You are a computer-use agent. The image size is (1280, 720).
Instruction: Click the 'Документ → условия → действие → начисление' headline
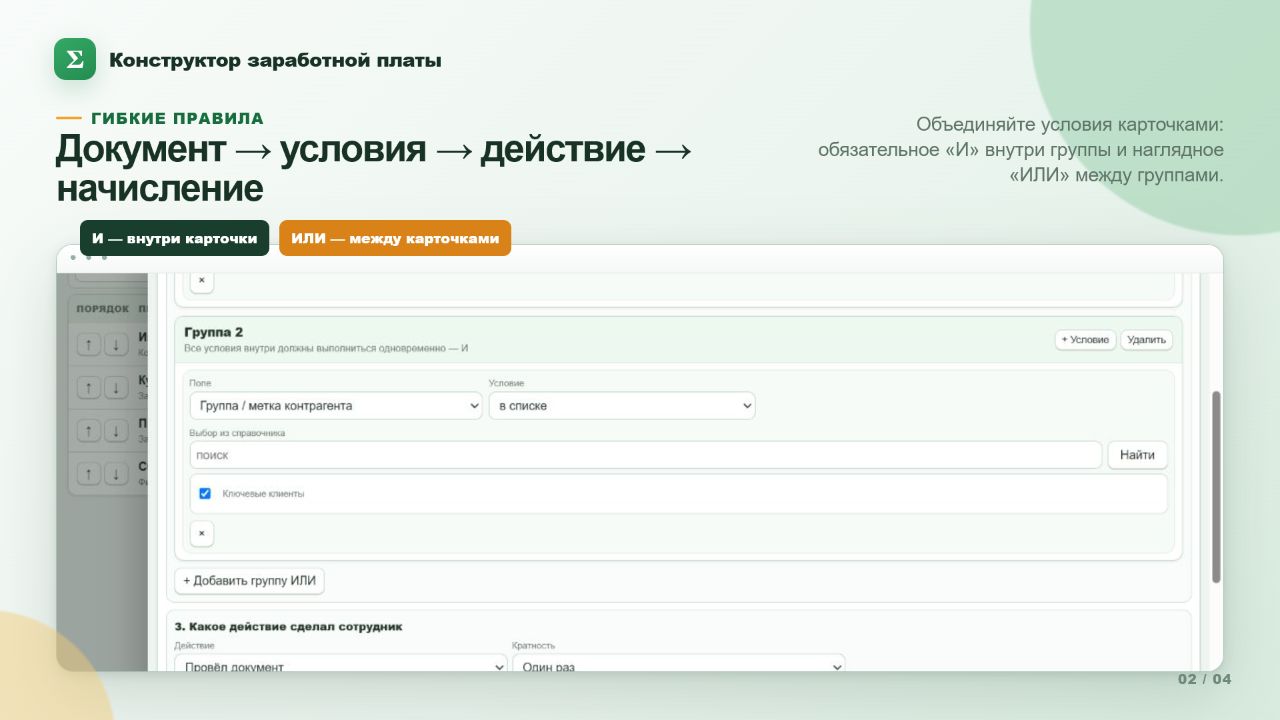(x=373, y=167)
